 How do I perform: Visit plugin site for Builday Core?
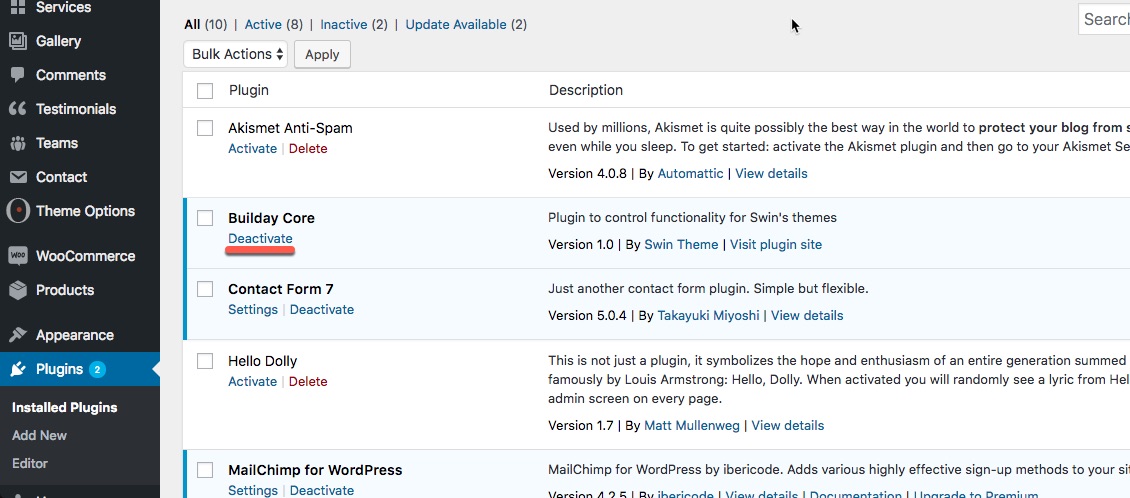click(776, 244)
